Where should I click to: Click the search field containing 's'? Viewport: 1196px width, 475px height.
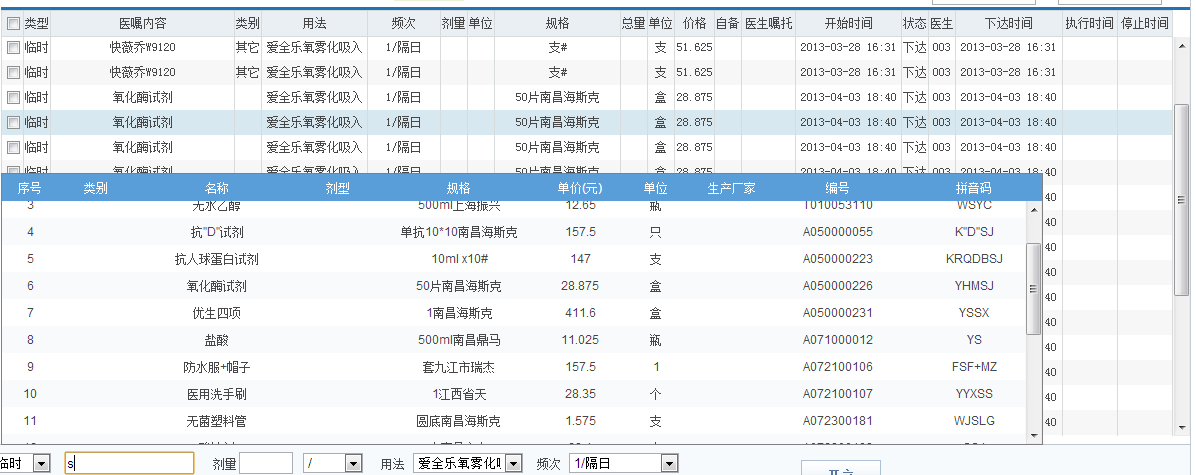(129, 463)
